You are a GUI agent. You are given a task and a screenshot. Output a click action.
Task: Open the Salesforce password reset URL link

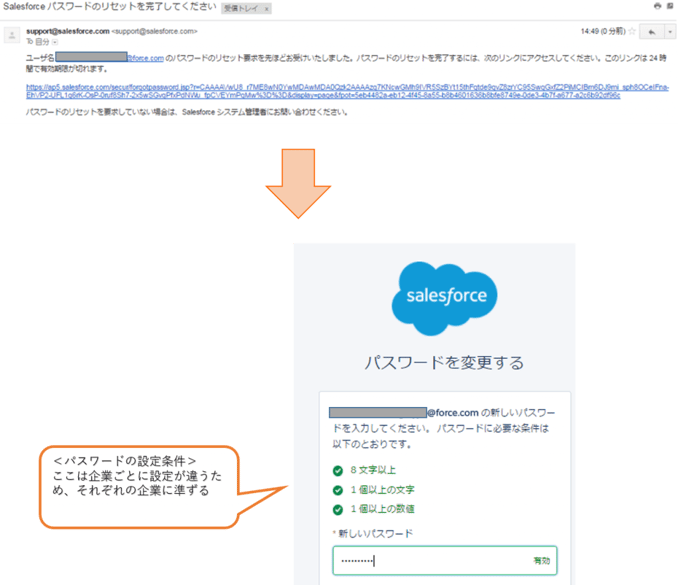(x=347, y=91)
